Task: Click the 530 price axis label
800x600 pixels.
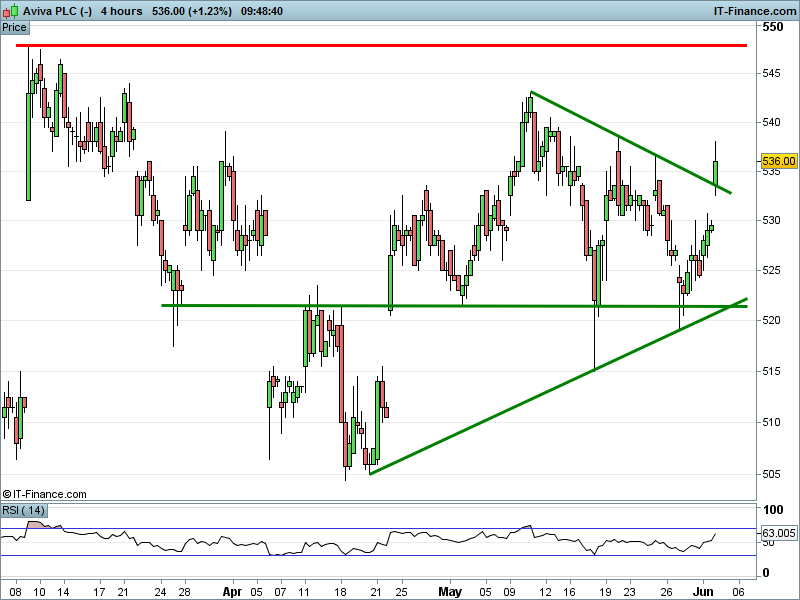Action: (771, 220)
